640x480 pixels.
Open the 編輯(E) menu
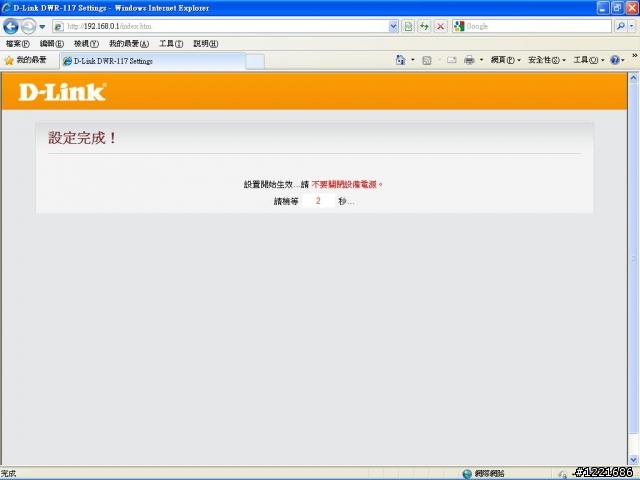(x=51, y=44)
